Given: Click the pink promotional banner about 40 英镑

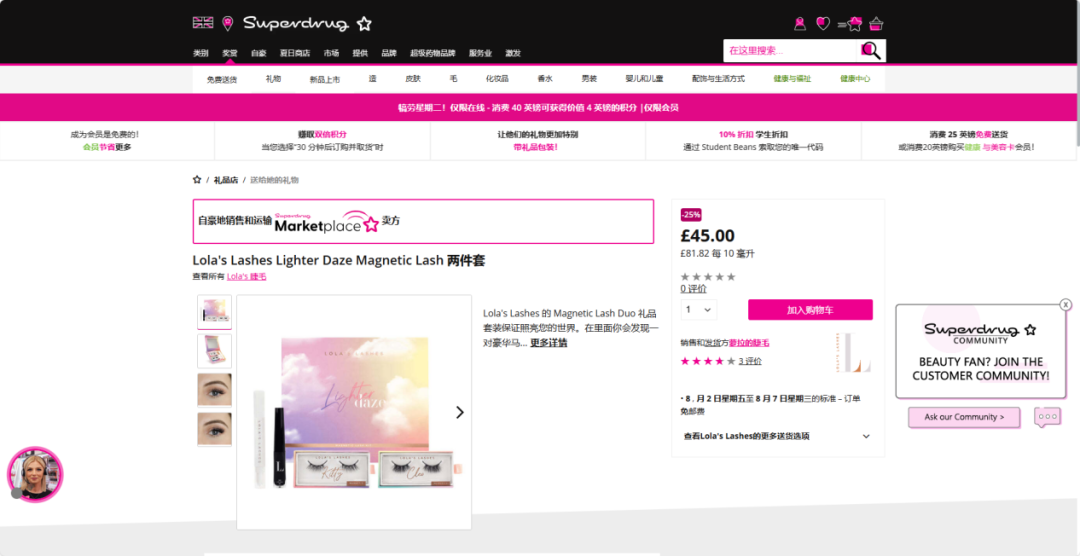Looking at the screenshot, I should [x=538, y=107].
